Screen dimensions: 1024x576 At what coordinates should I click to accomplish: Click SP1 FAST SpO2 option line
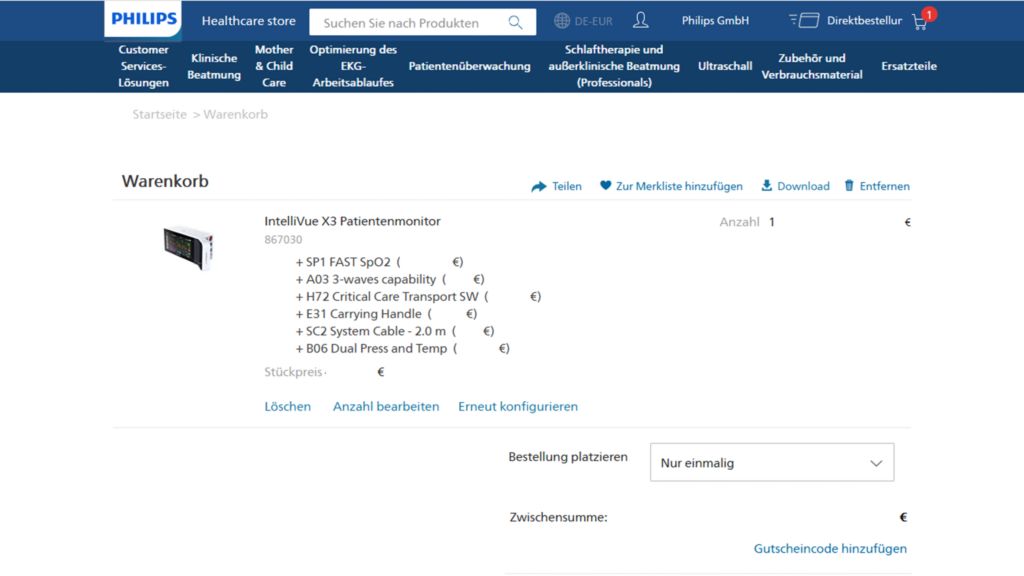coord(379,262)
